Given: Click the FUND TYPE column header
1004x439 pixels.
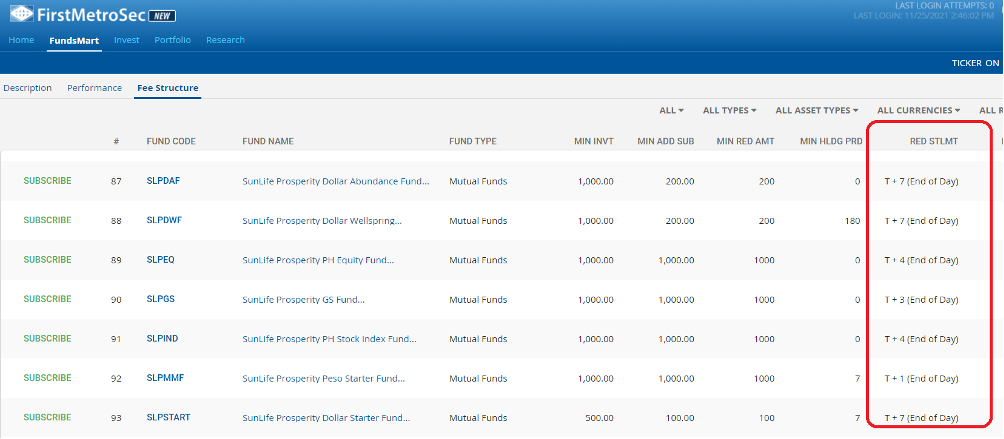Looking at the screenshot, I should [473, 141].
